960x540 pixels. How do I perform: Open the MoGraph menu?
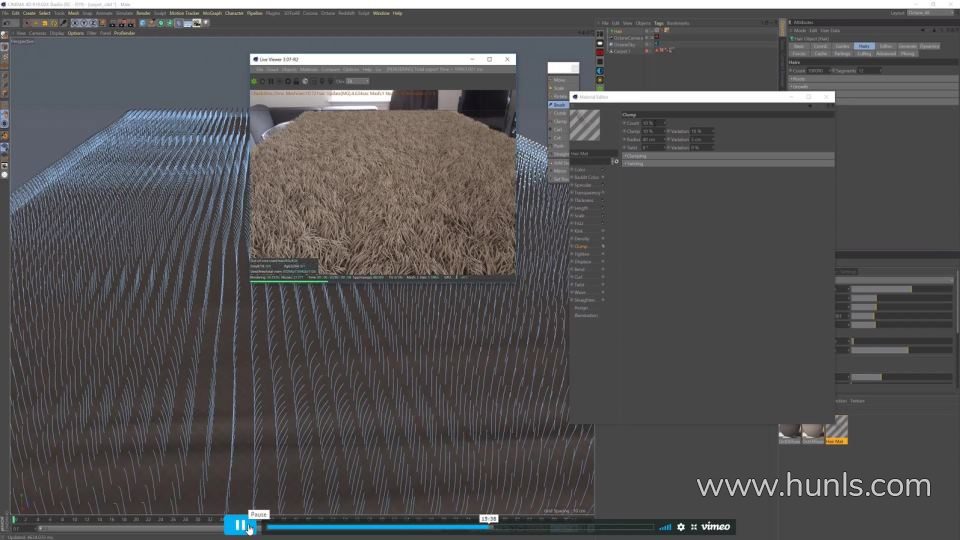point(212,13)
